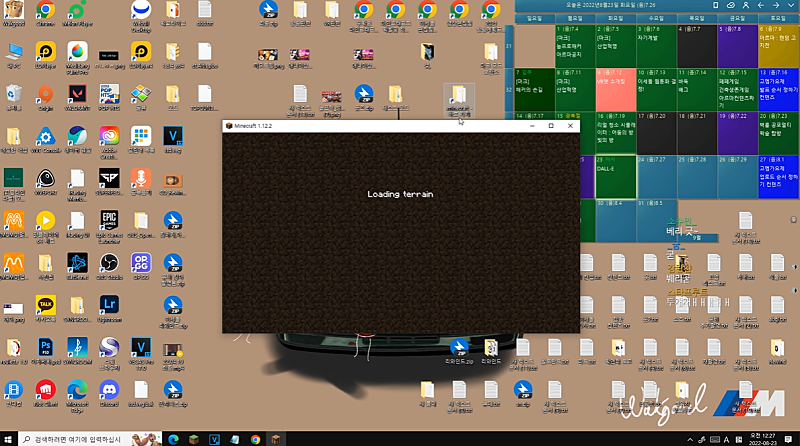
Task: Click the cloud sync icon in calendar header
Action: (x=731, y=5)
